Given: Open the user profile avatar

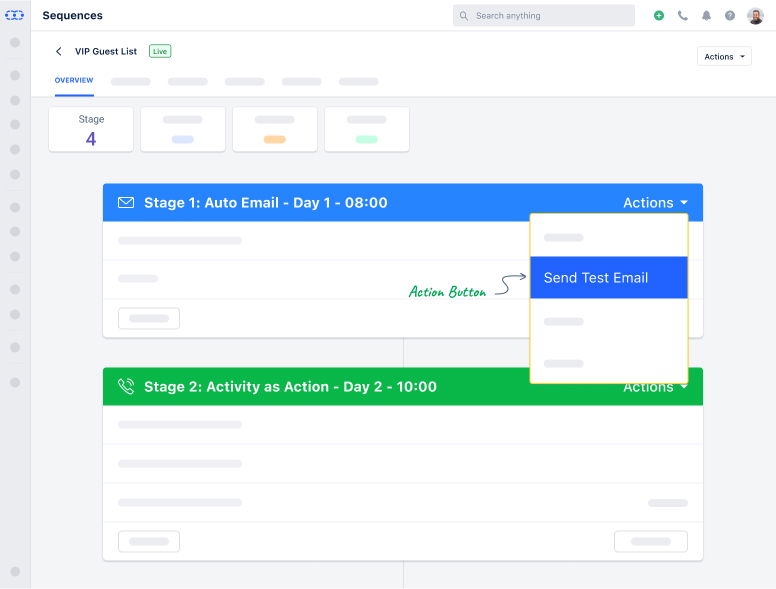Looking at the screenshot, I should click(755, 16).
